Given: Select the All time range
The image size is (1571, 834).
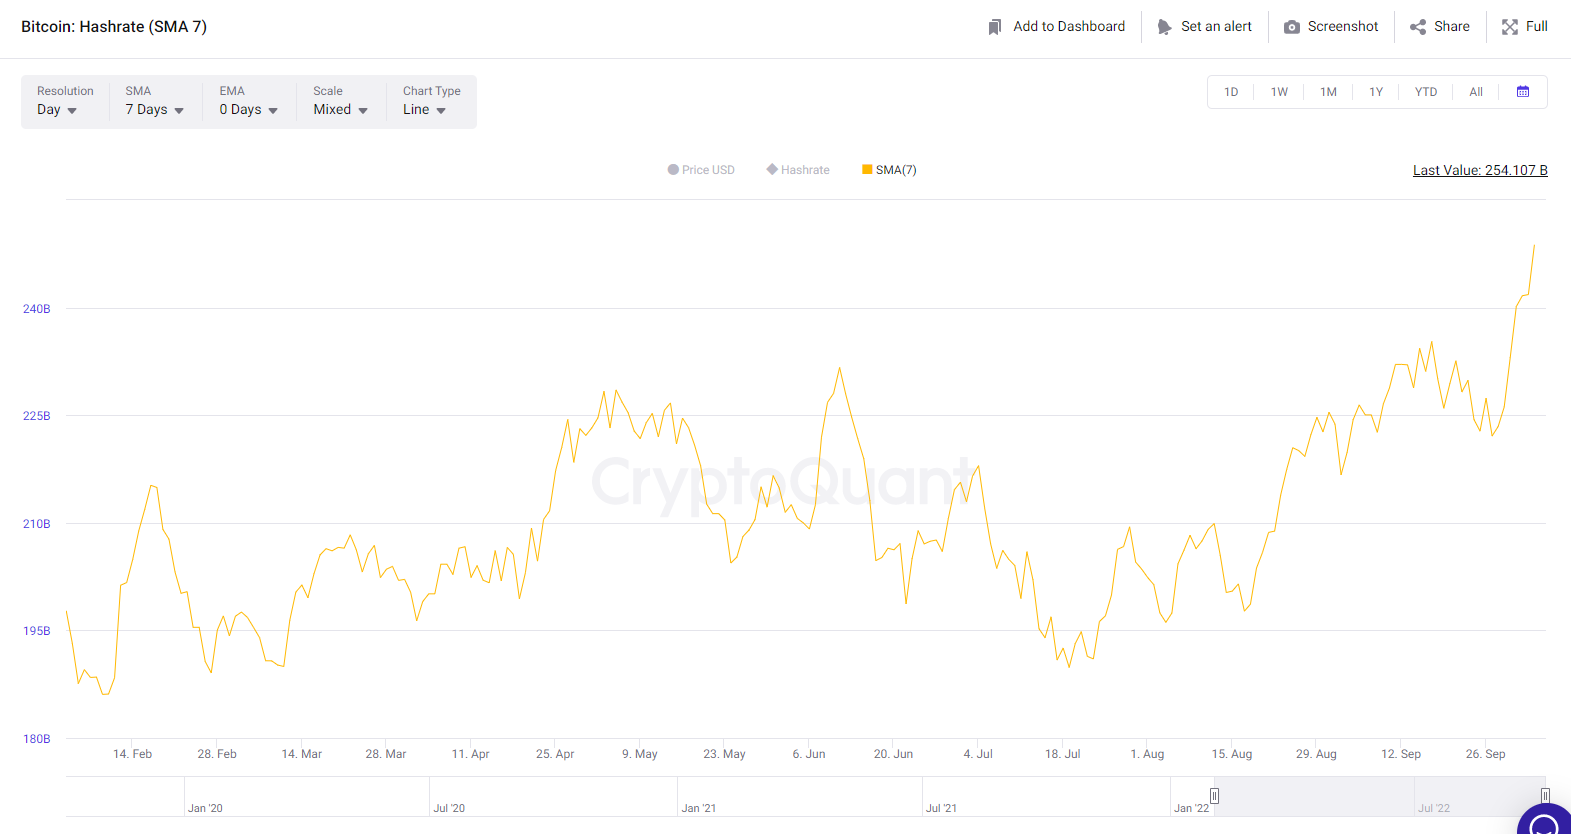Looking at the screenshot, I should (1476, 92).
